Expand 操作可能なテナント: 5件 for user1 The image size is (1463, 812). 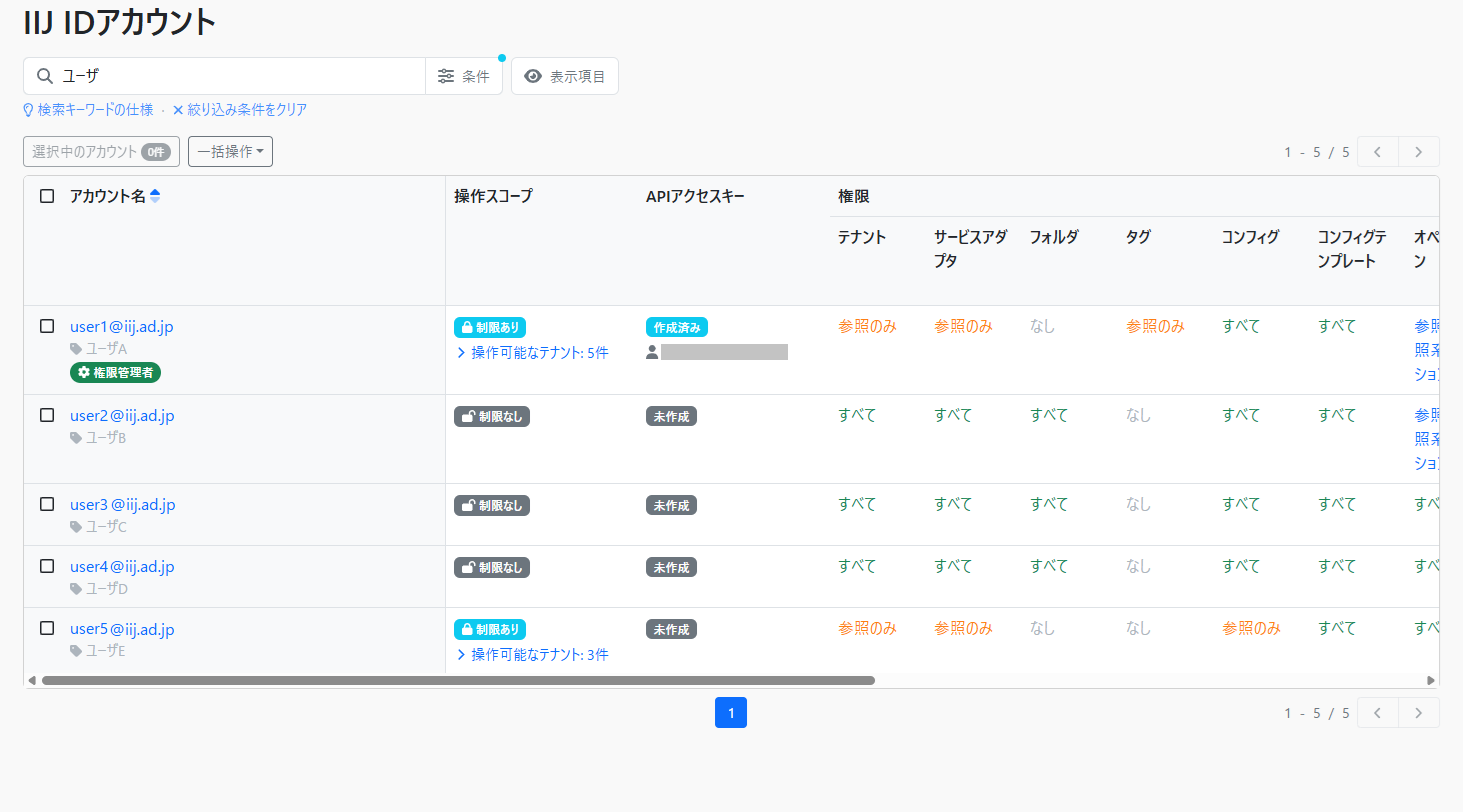pyautogui.click(x=532, y=352)
